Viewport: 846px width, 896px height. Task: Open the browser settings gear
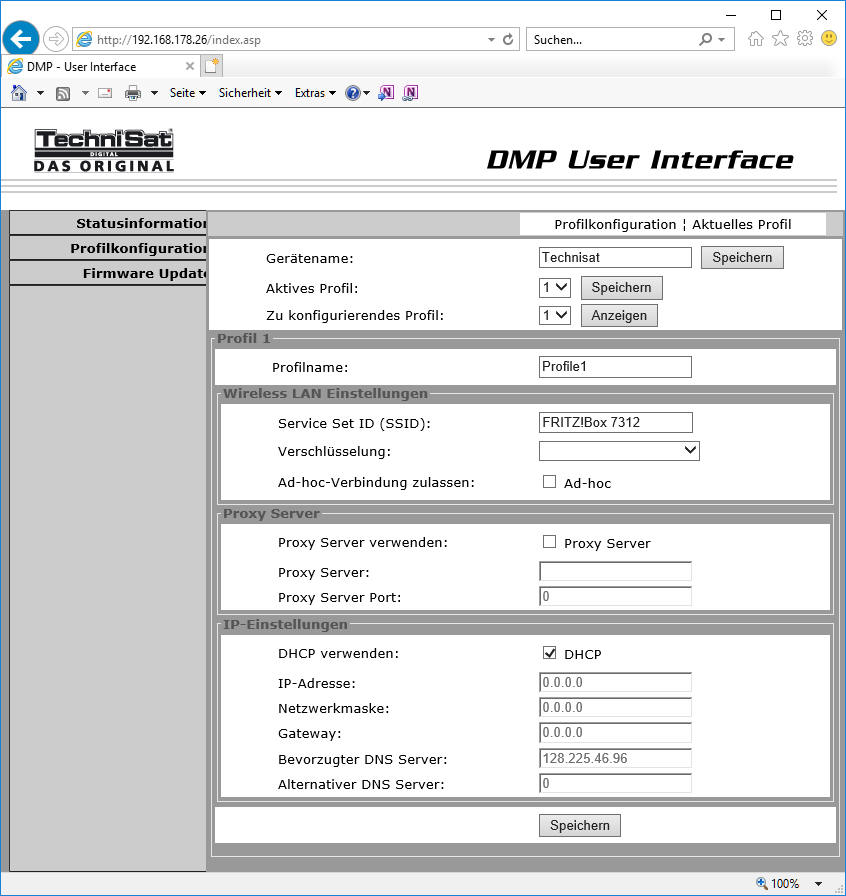click(x=804, y=39)
